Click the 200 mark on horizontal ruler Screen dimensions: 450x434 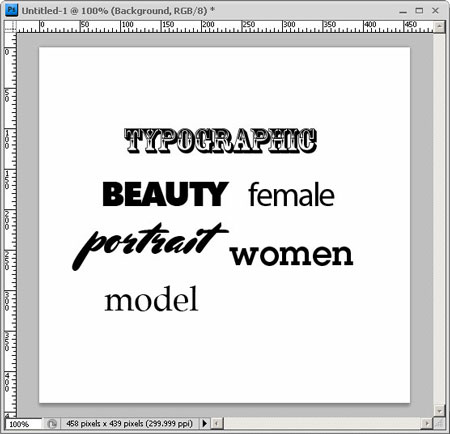208,25
